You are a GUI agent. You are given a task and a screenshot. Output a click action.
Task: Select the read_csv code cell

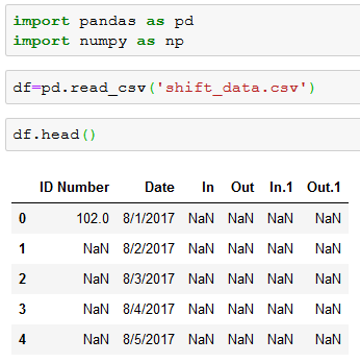click(x=183, y=88)
